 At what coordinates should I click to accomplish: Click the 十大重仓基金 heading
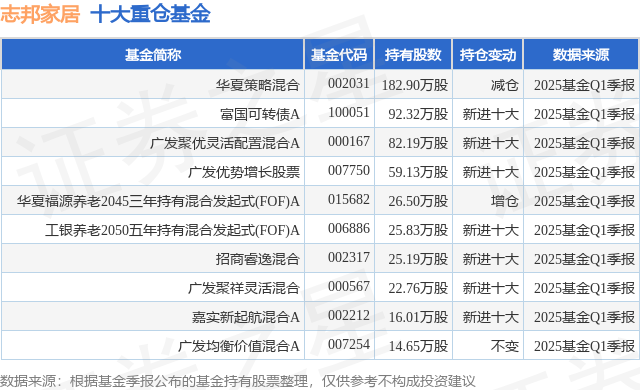click(150, 14)
